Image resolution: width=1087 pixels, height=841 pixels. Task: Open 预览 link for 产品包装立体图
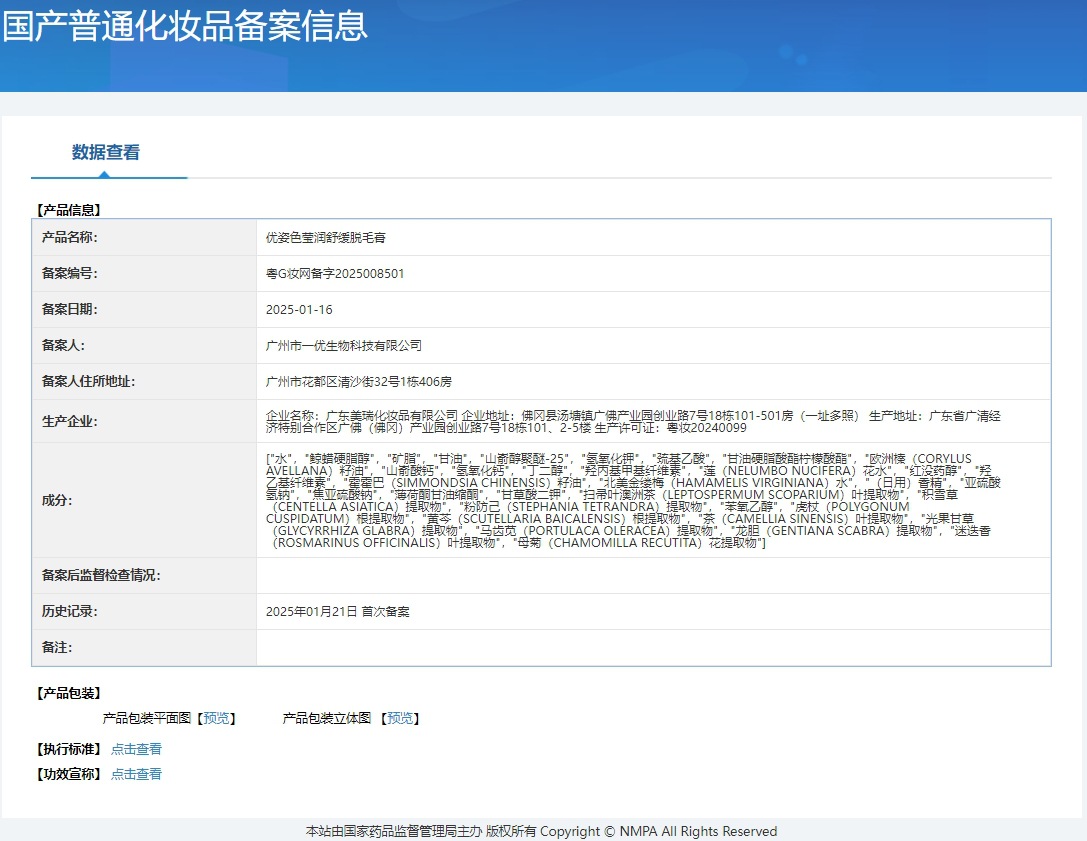pos(400,718)
